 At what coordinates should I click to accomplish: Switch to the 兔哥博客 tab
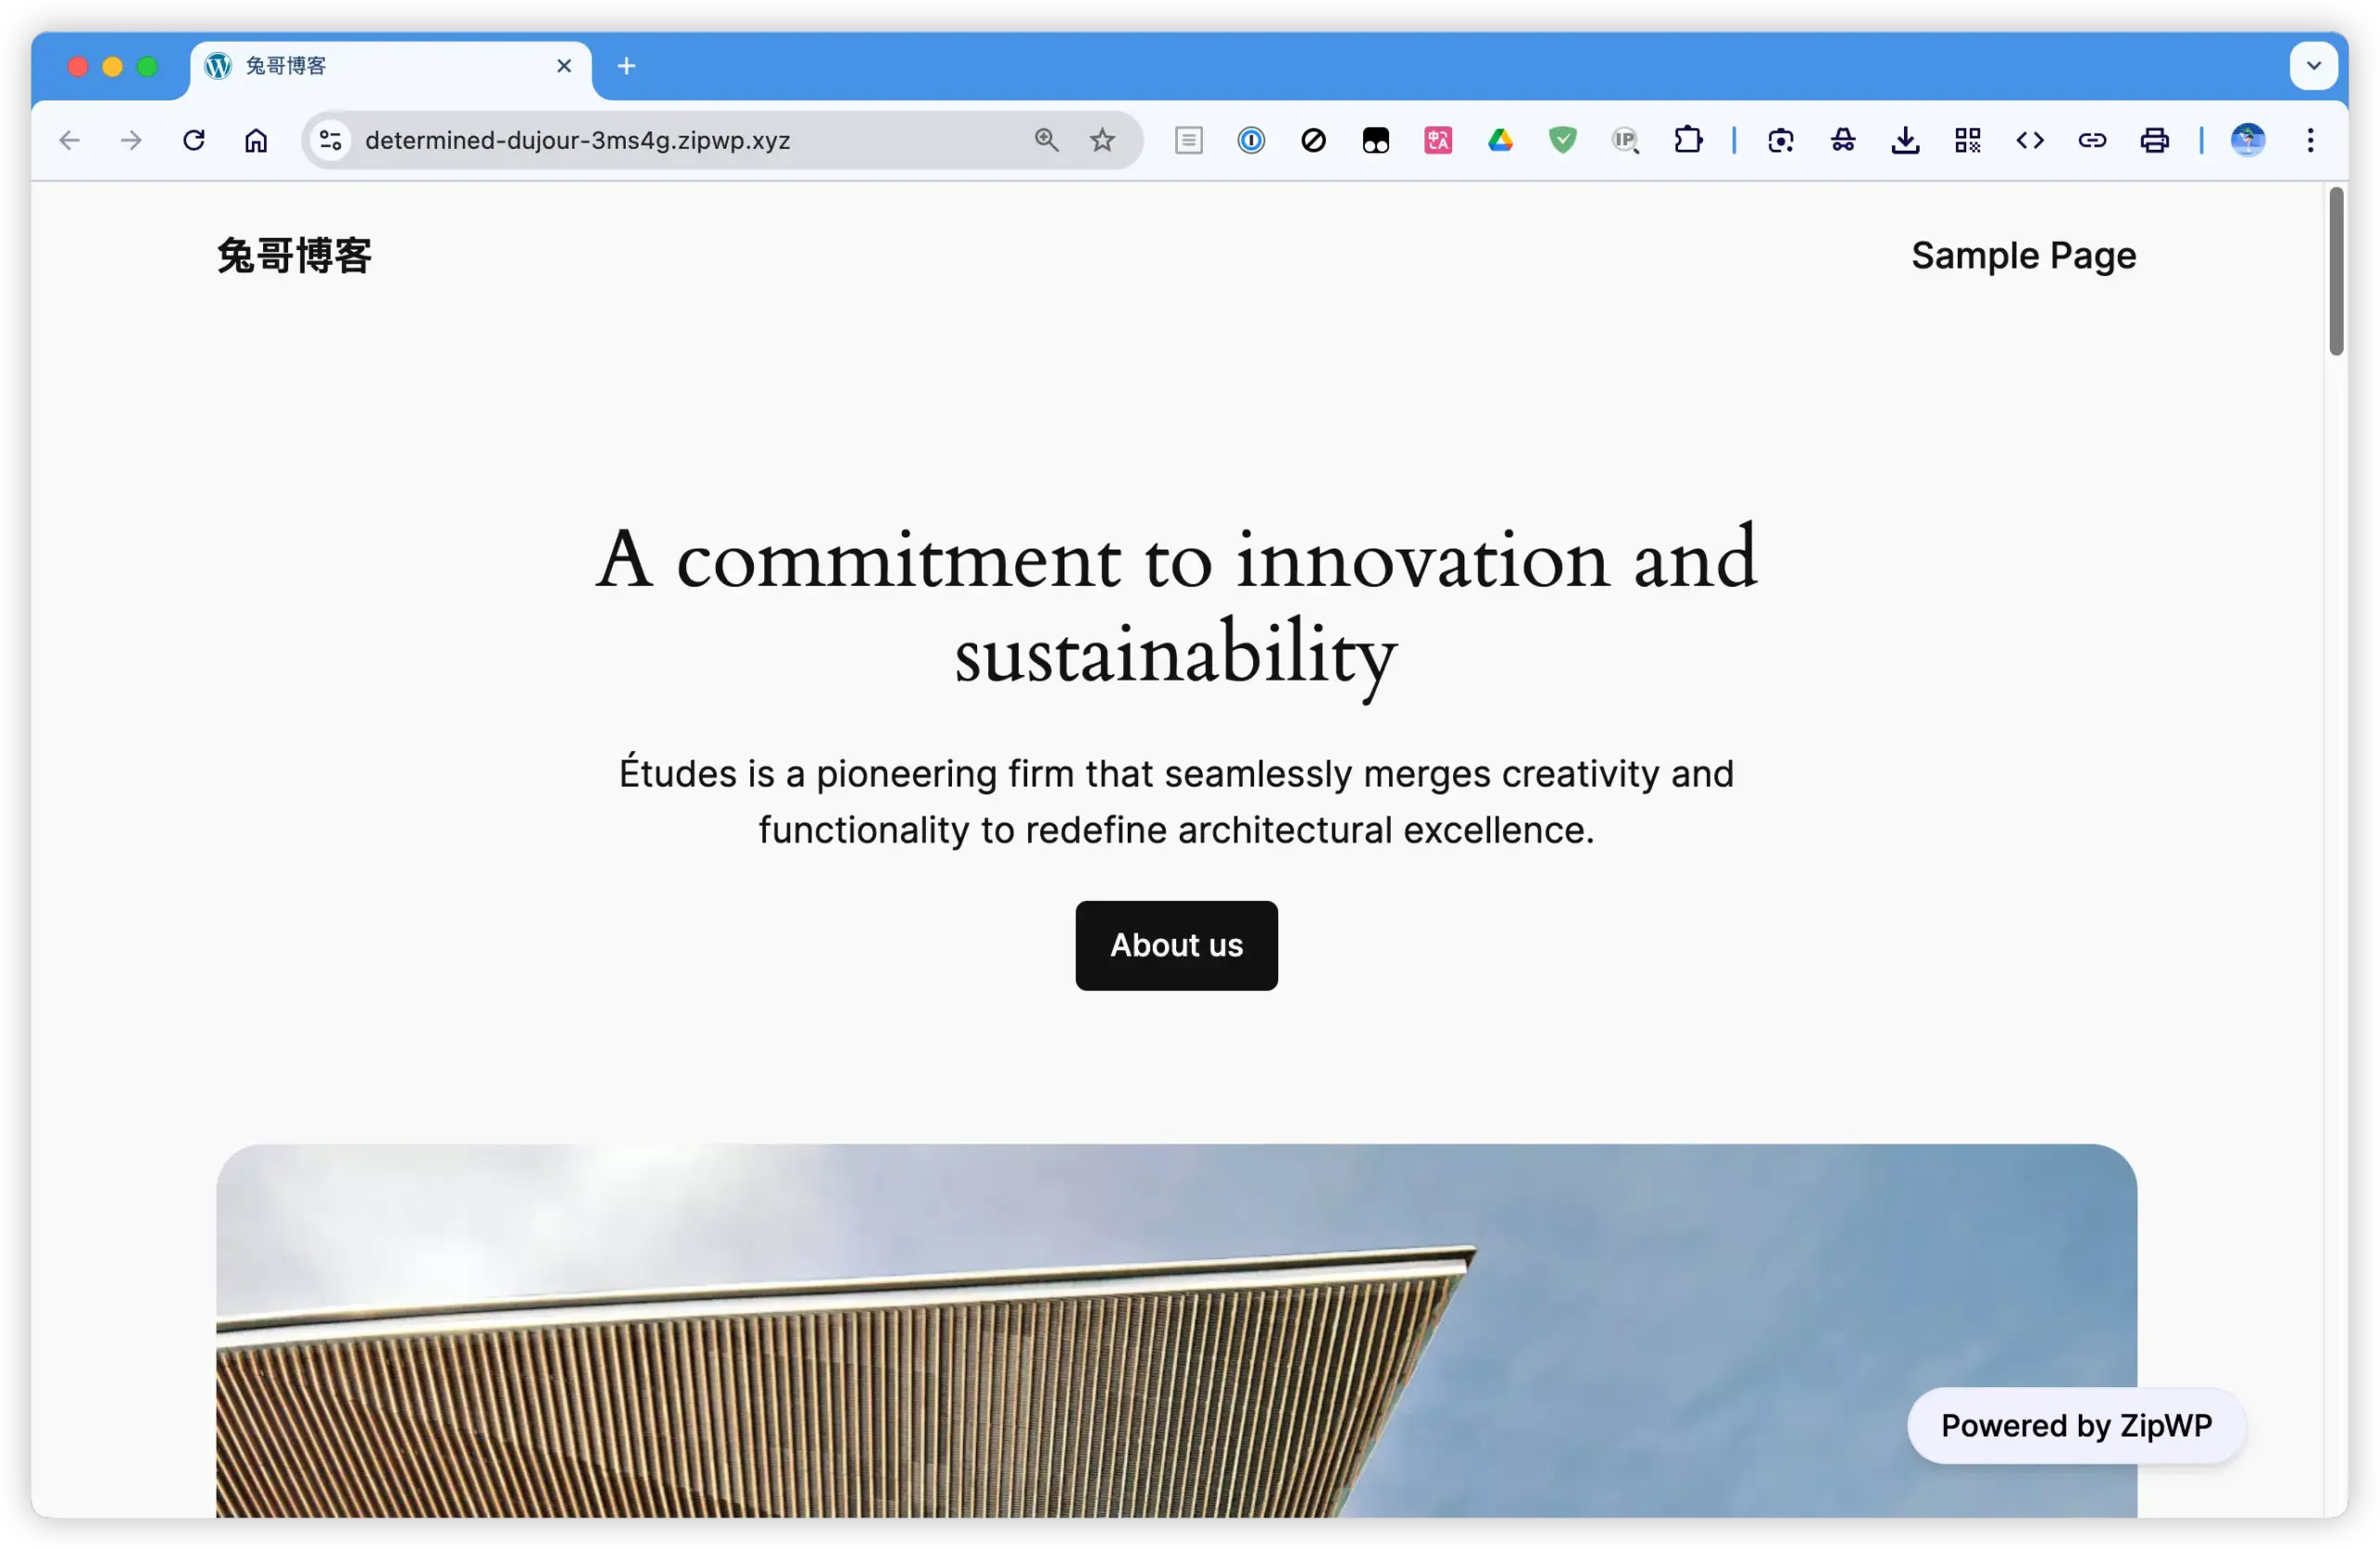pyautogui.click(x=390, y=66)
